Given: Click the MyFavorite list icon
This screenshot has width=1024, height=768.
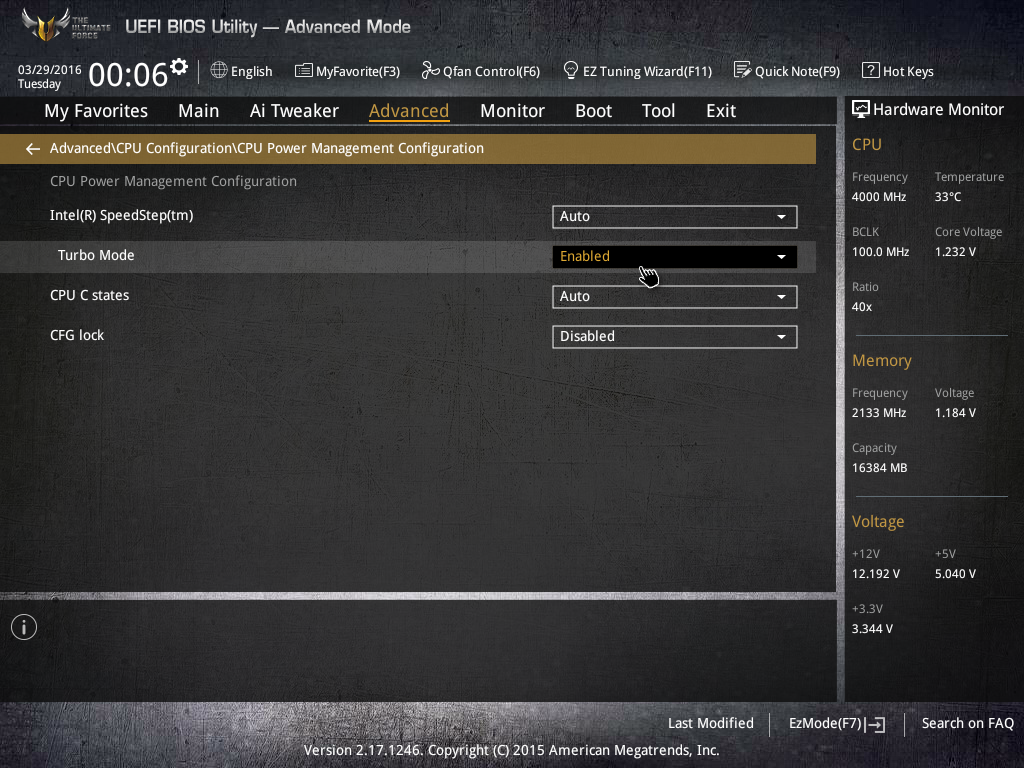Looking at the screenshot, I should 304,71.
